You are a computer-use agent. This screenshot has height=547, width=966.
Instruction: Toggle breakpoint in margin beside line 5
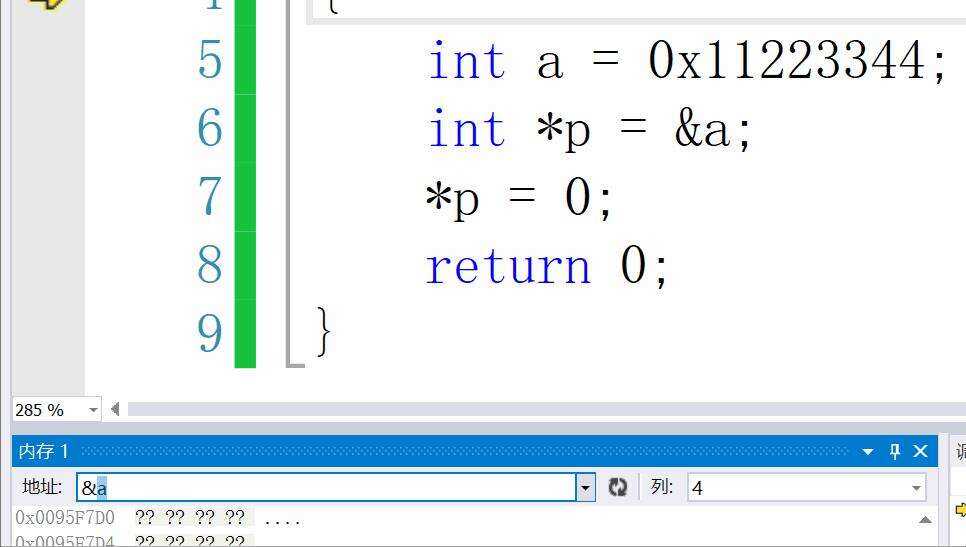click(x=47, y=61)
